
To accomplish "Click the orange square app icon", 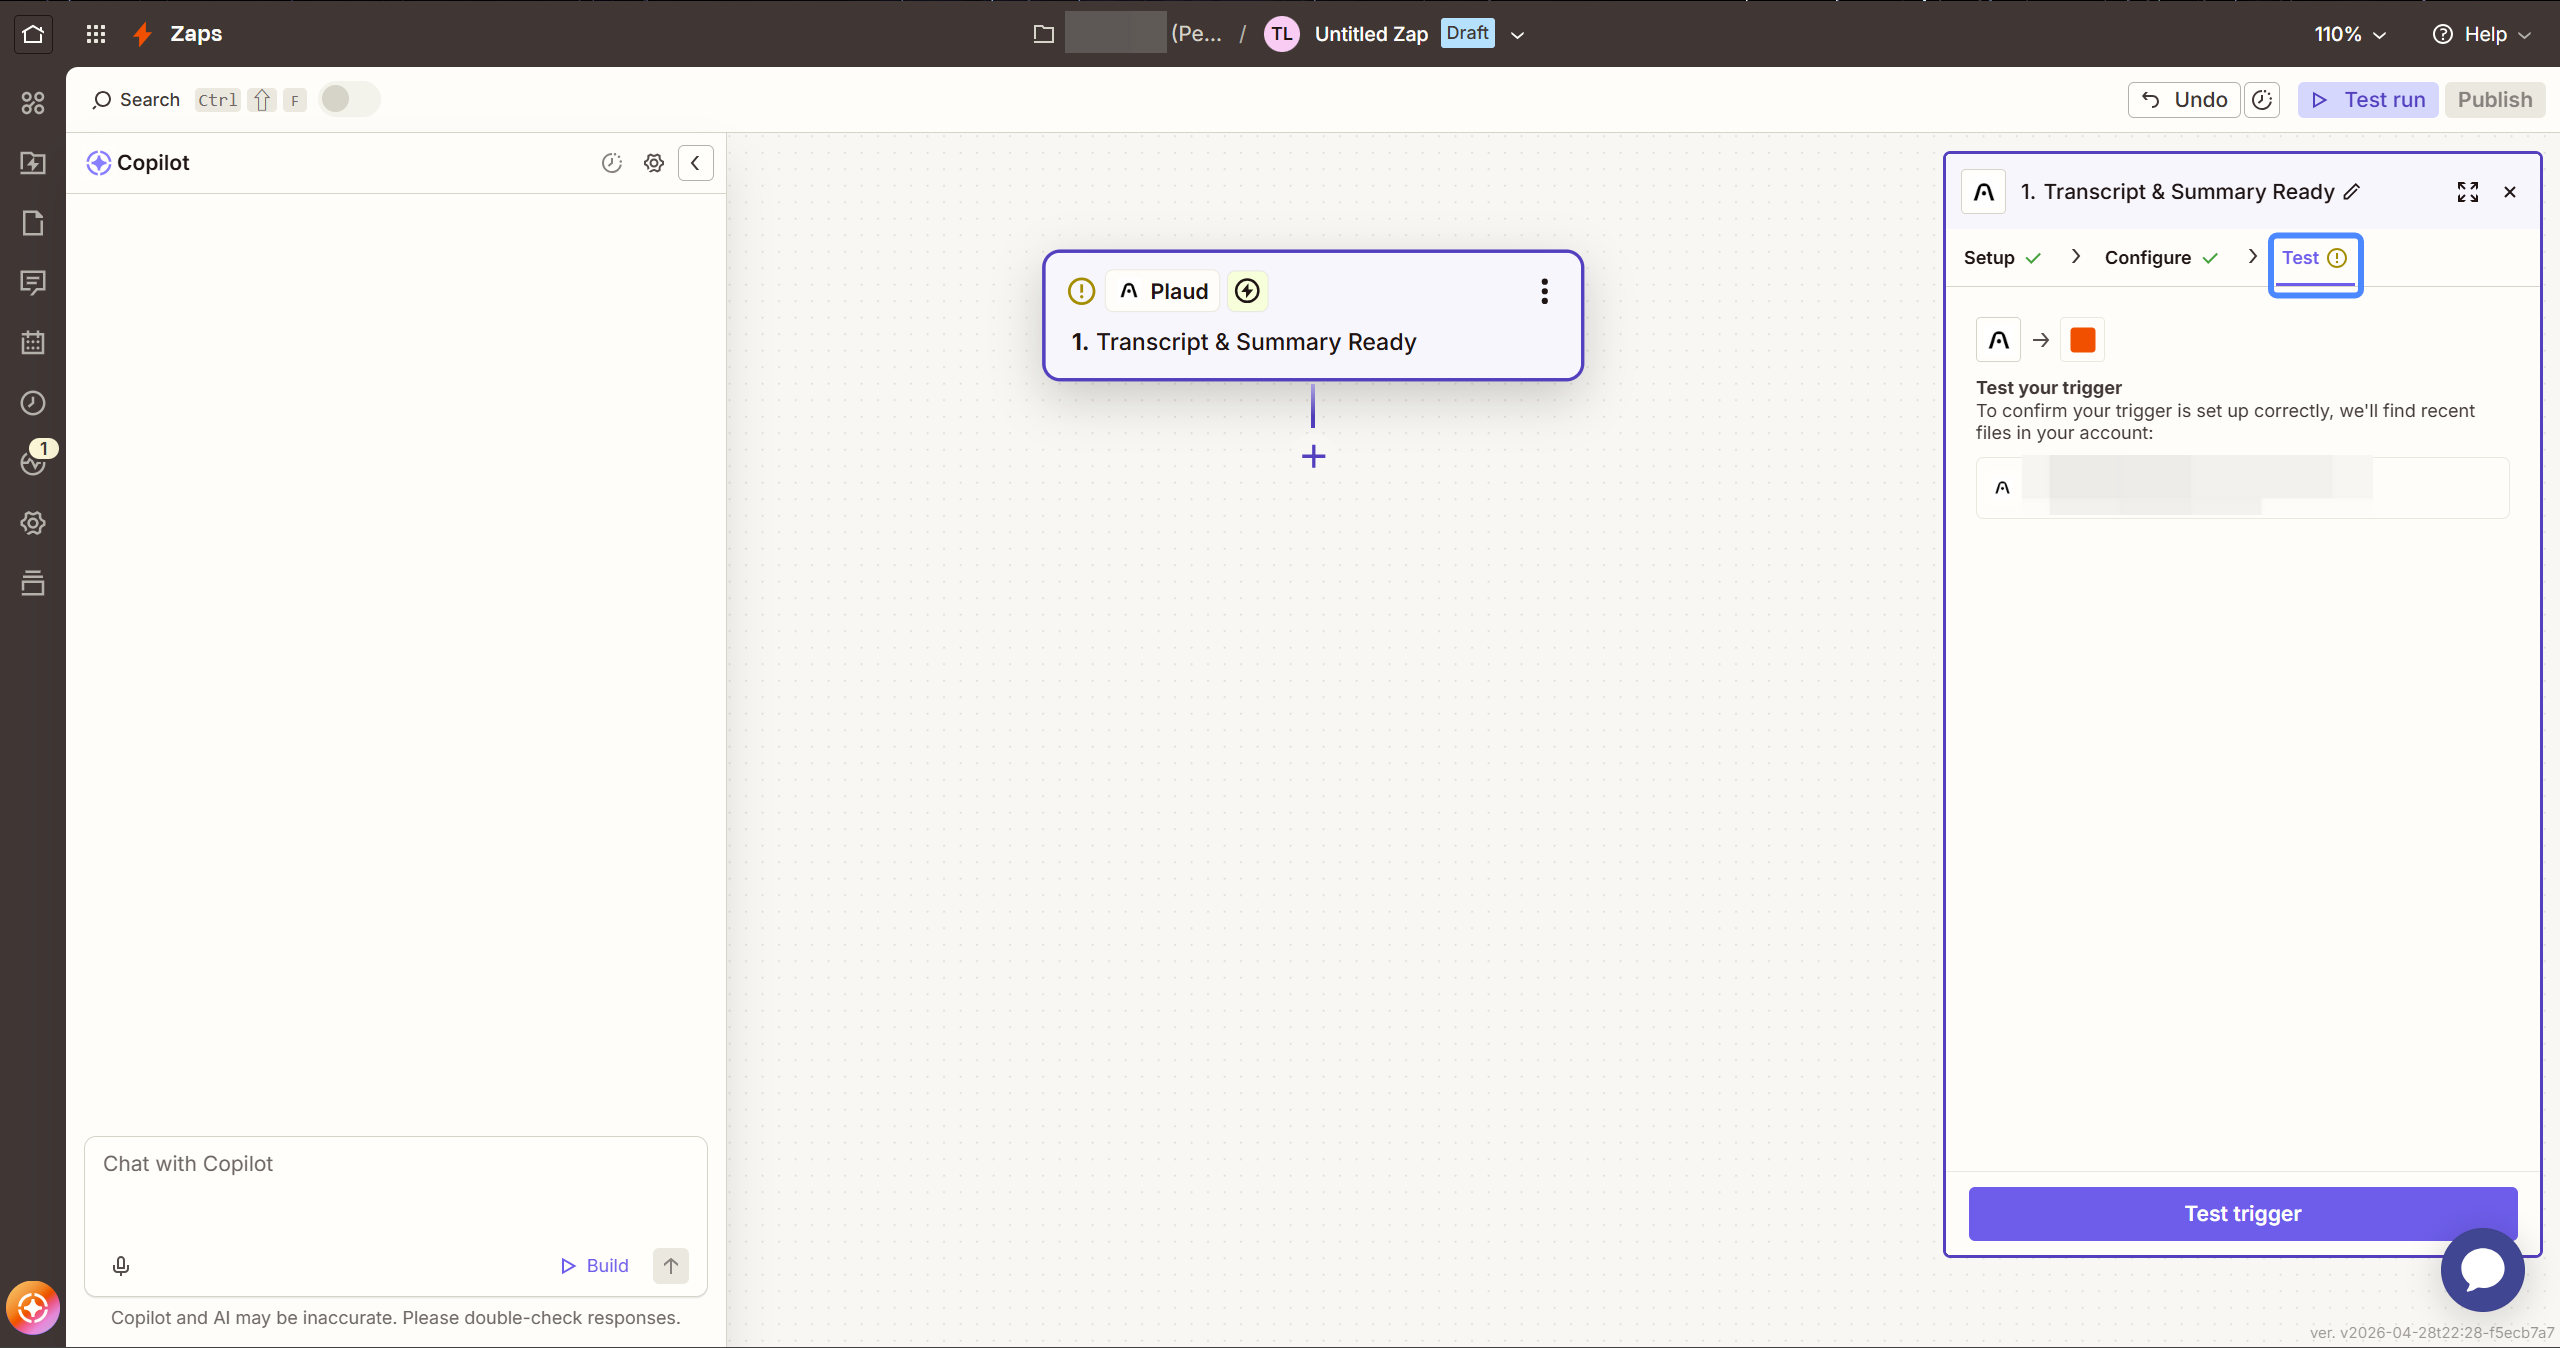I will click(2083, 340).
